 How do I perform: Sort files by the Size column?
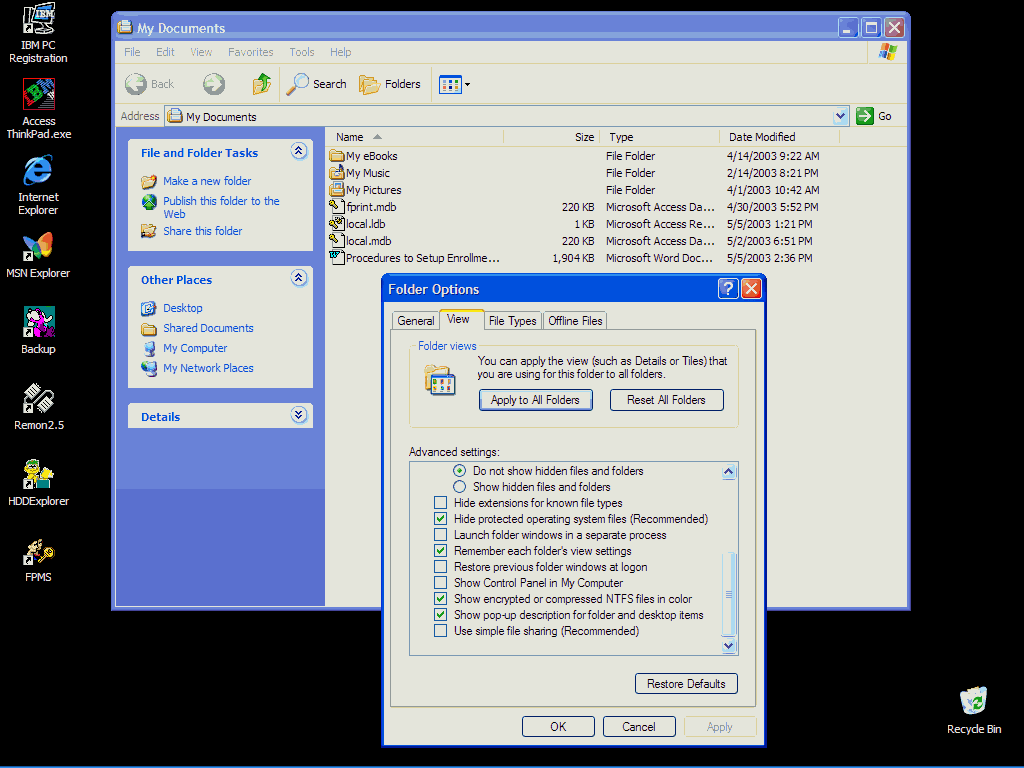click(x=551, y=137)
